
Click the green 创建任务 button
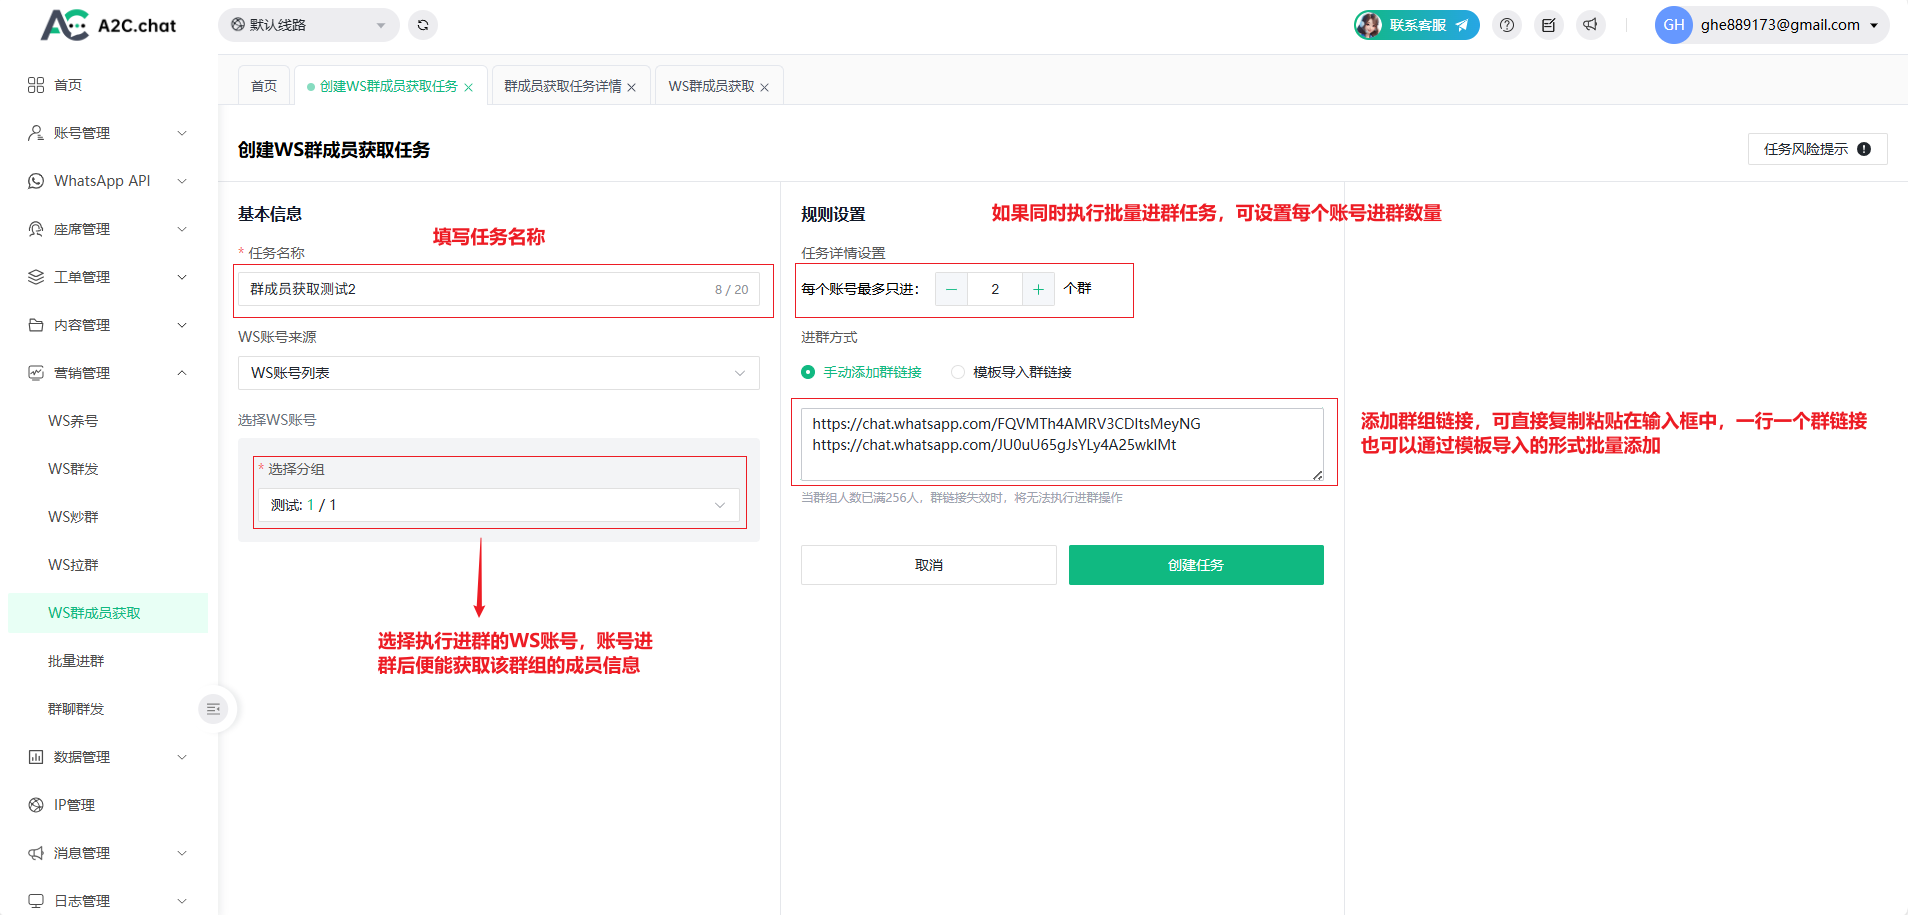(1196, 565)
